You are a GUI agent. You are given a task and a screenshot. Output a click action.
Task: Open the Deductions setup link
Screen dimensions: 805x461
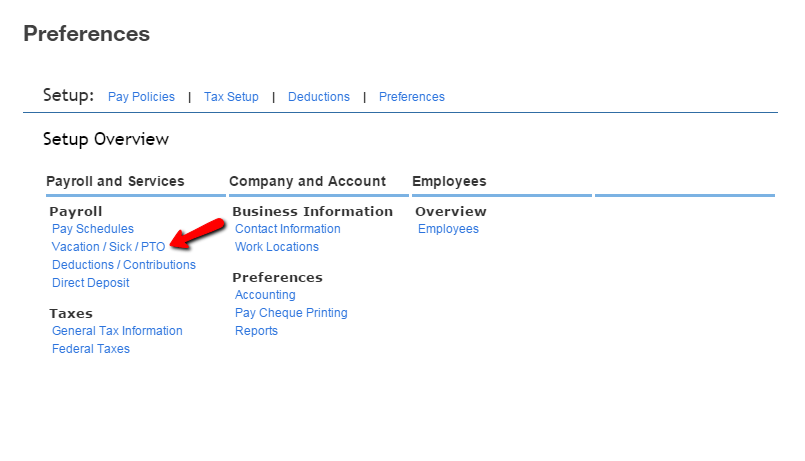pos(319,97)
